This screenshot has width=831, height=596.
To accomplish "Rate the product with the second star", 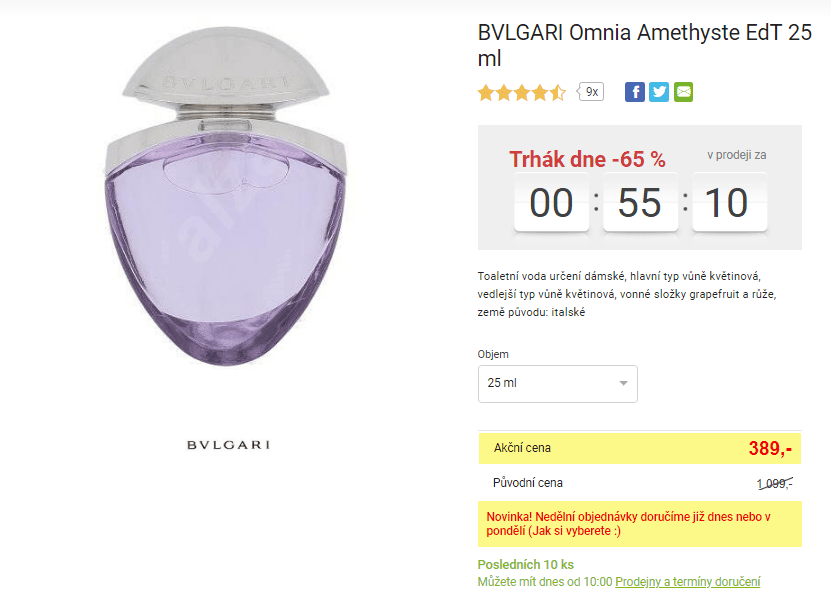I will [x=506, y=91].
